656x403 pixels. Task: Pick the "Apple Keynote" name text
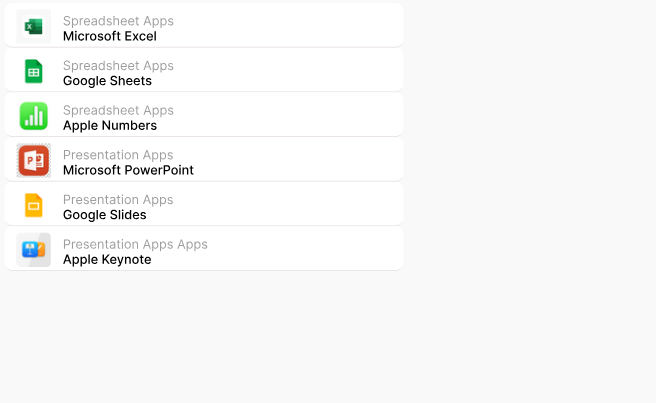pos(107,260)
